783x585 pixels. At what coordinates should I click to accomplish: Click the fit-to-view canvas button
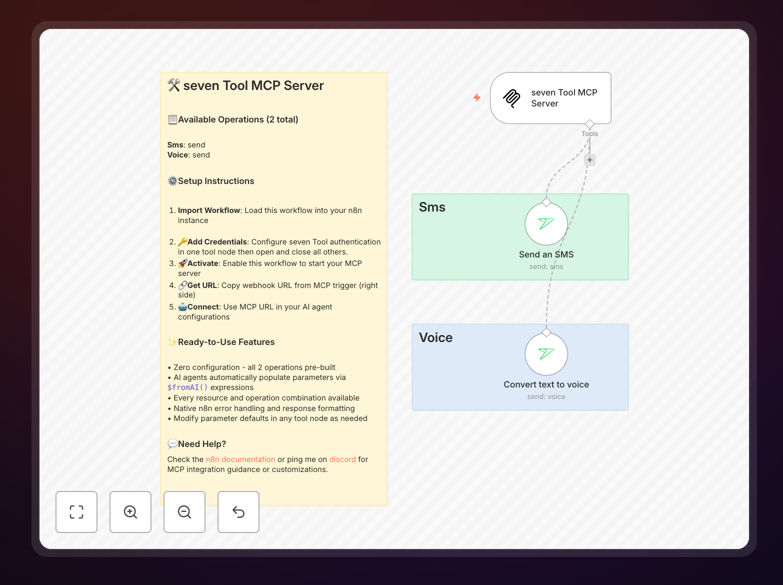pyautogui.click(x=76, y=512)
